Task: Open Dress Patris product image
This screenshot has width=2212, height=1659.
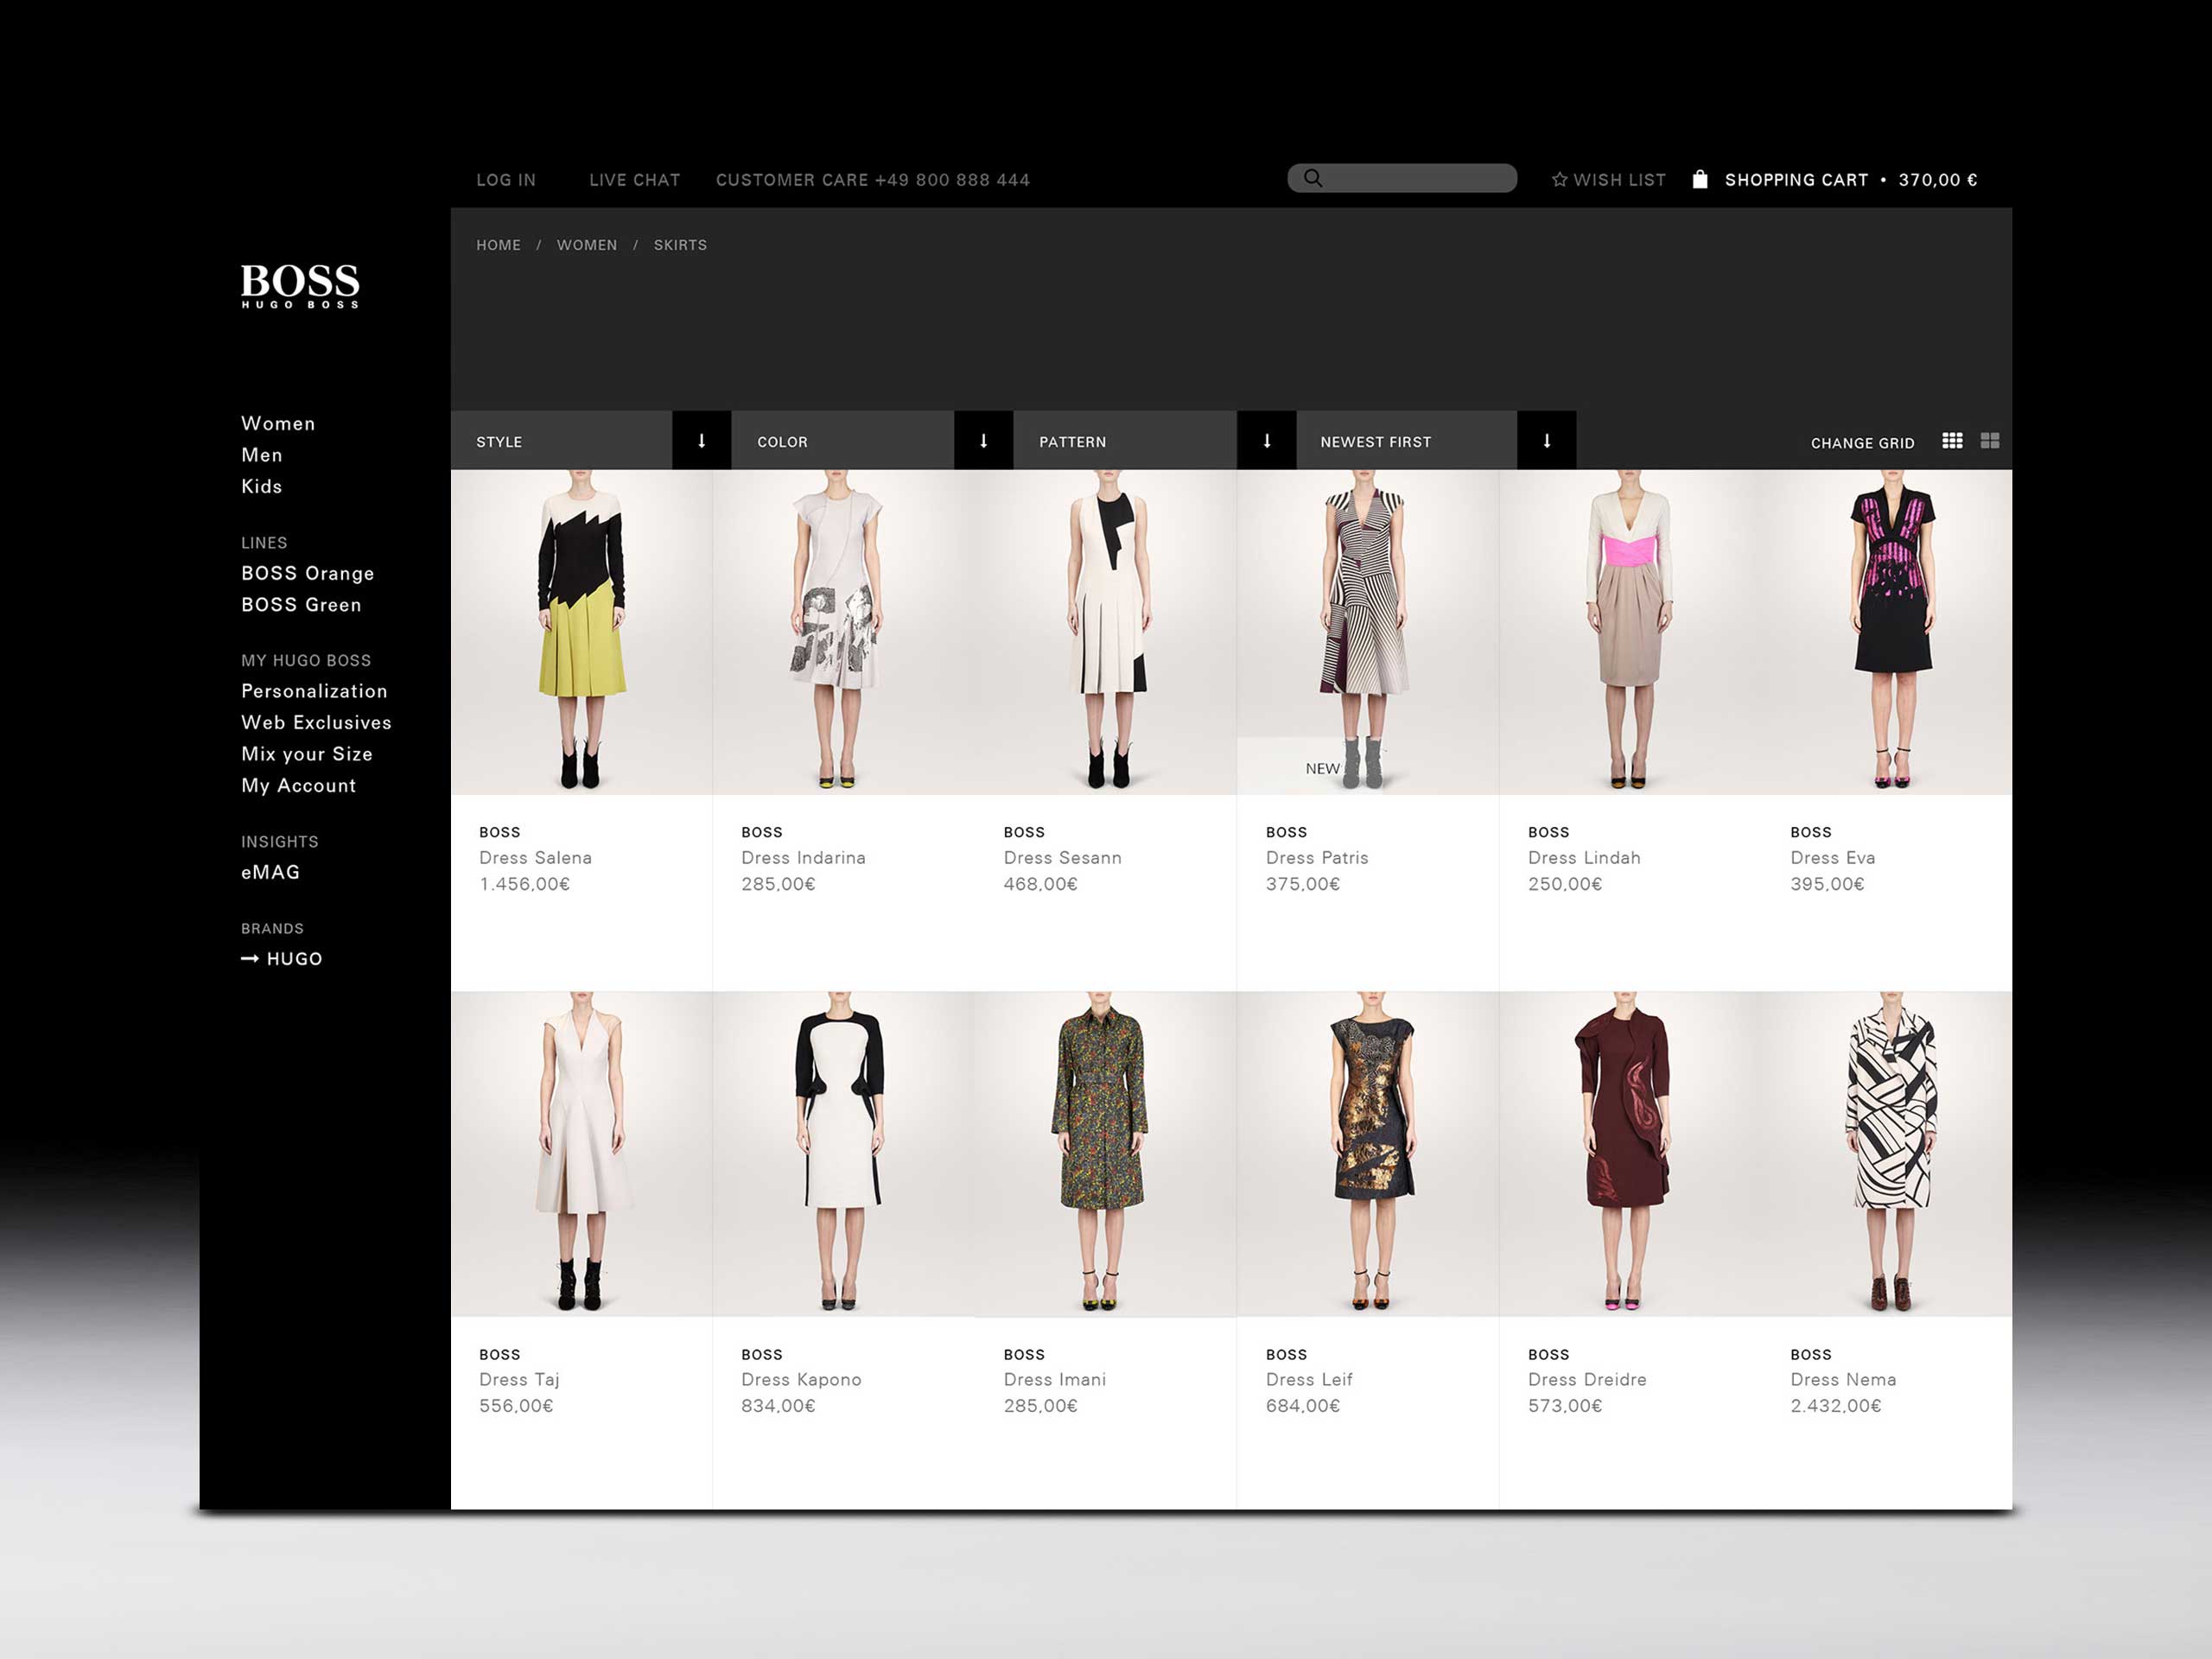Action: tap(1367, 632)
